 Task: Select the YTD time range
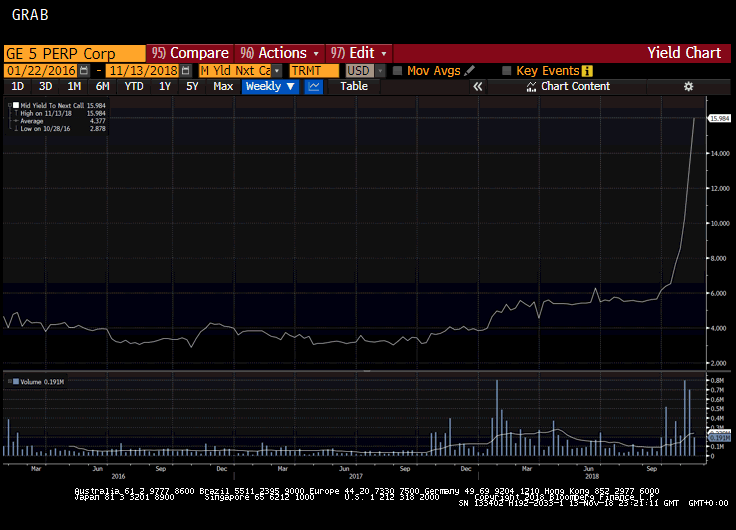(x=134, y=87)
